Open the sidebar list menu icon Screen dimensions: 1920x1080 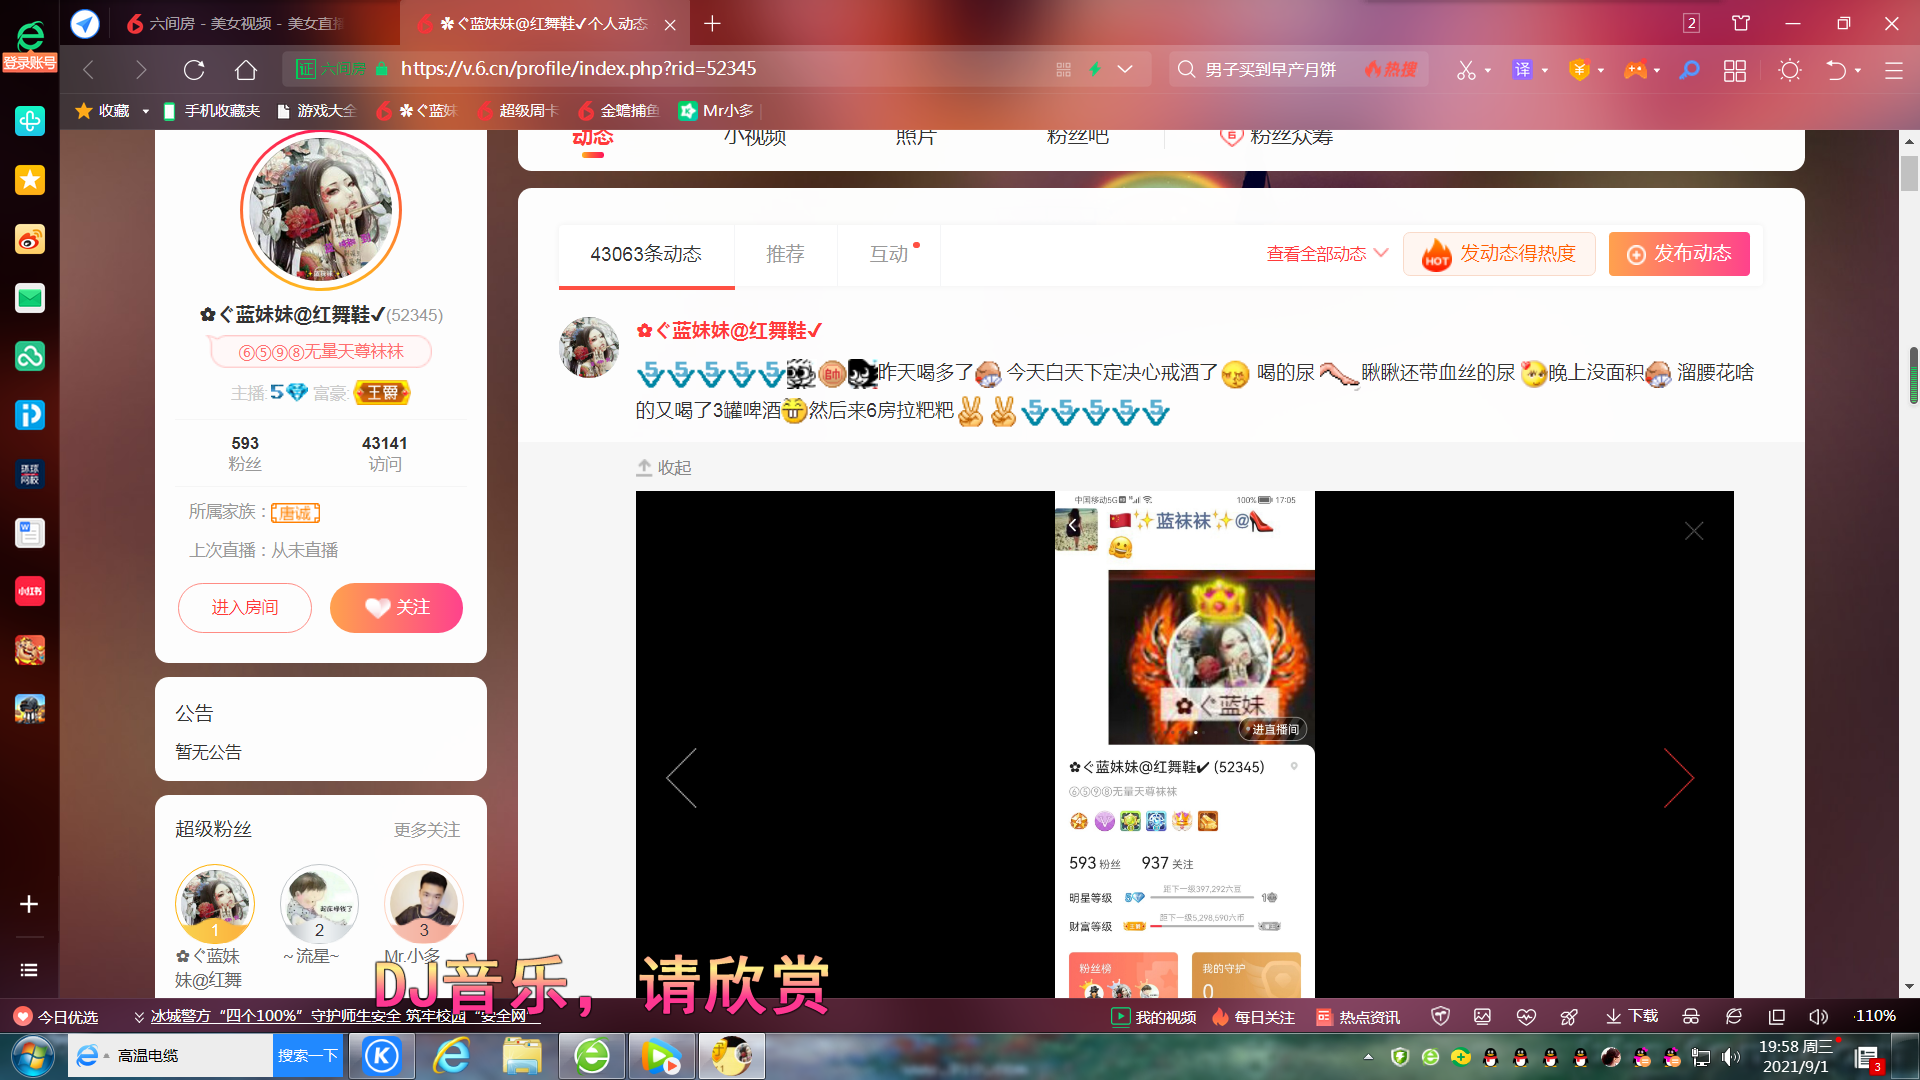coord(29,970)
